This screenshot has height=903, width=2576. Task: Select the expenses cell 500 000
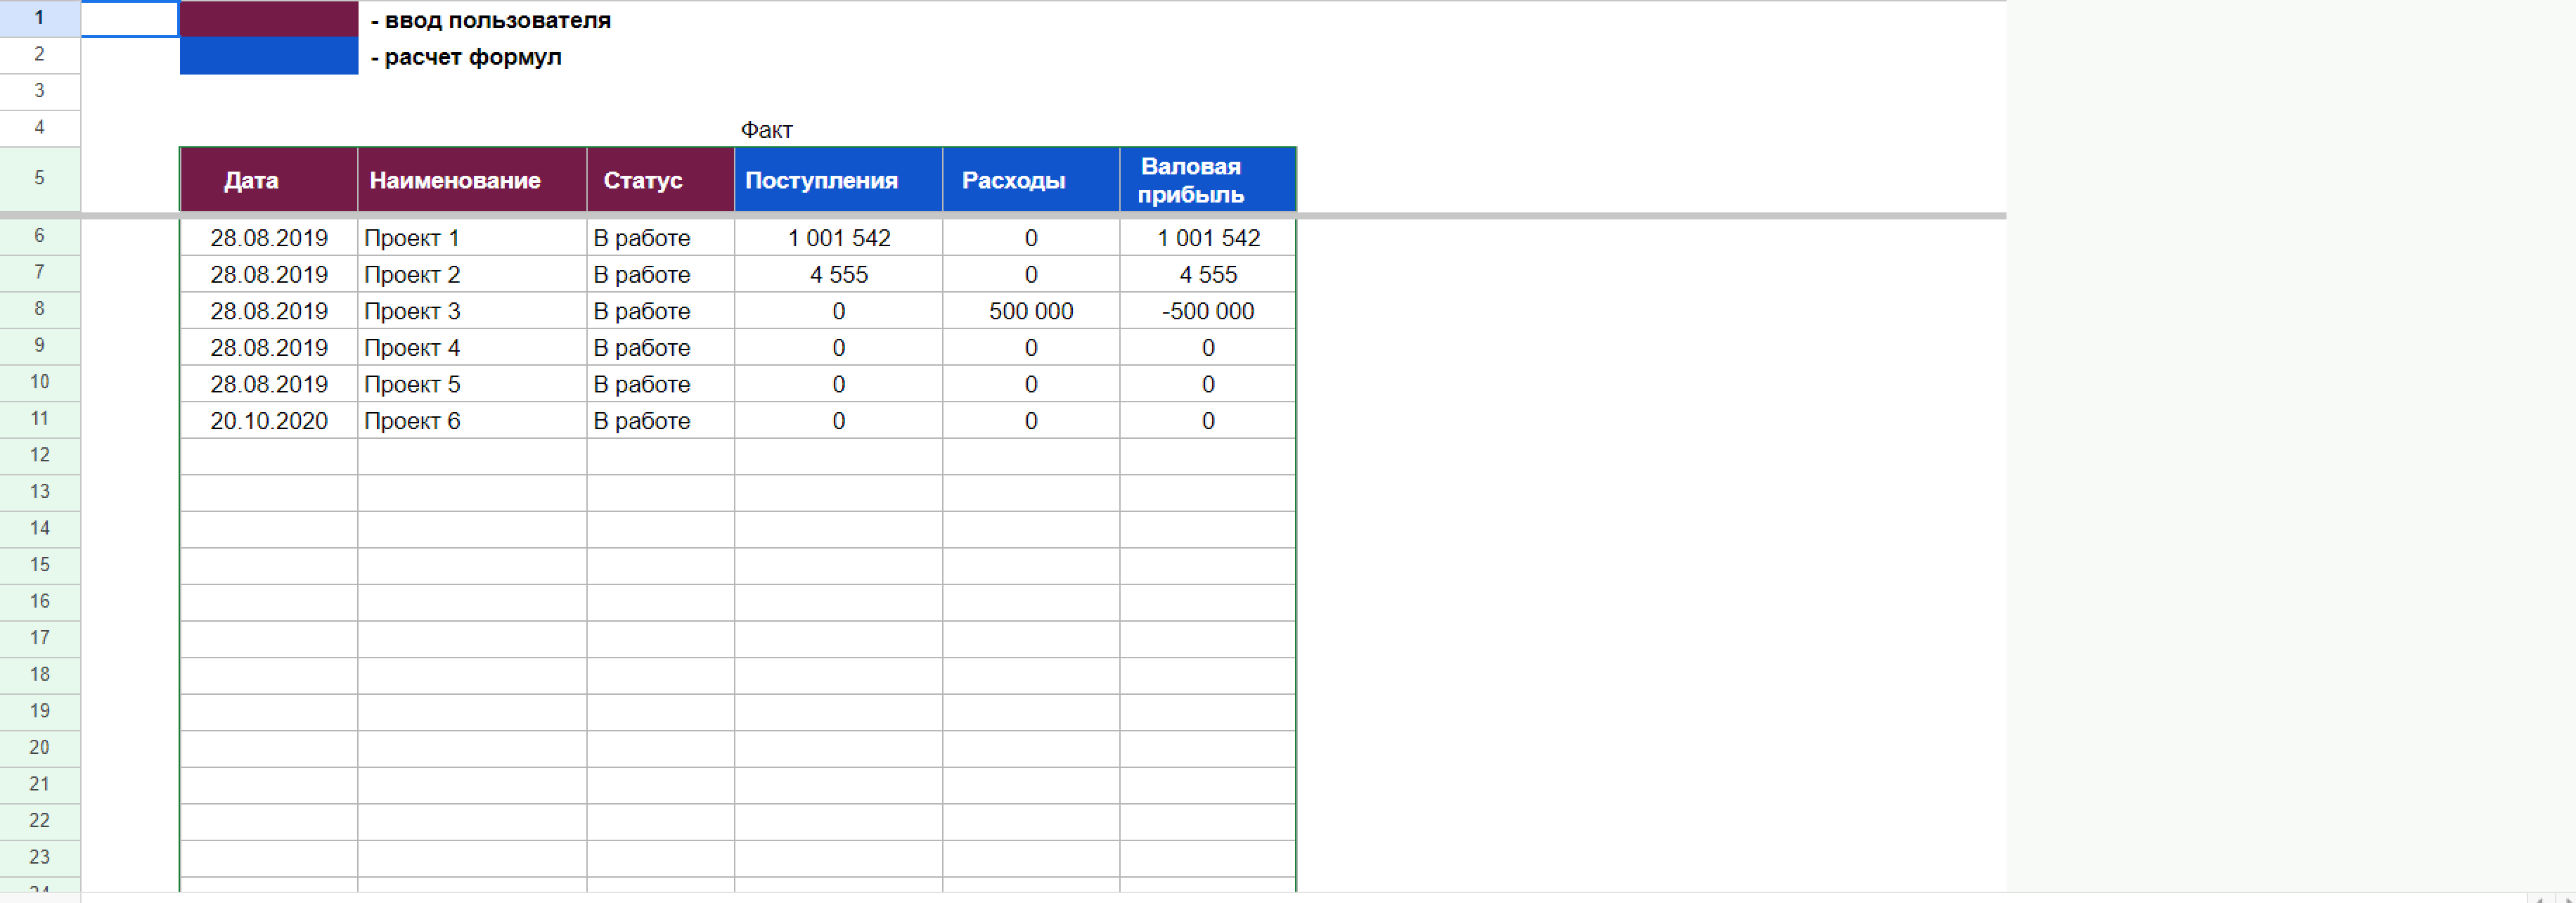[x=1031, y=311]
